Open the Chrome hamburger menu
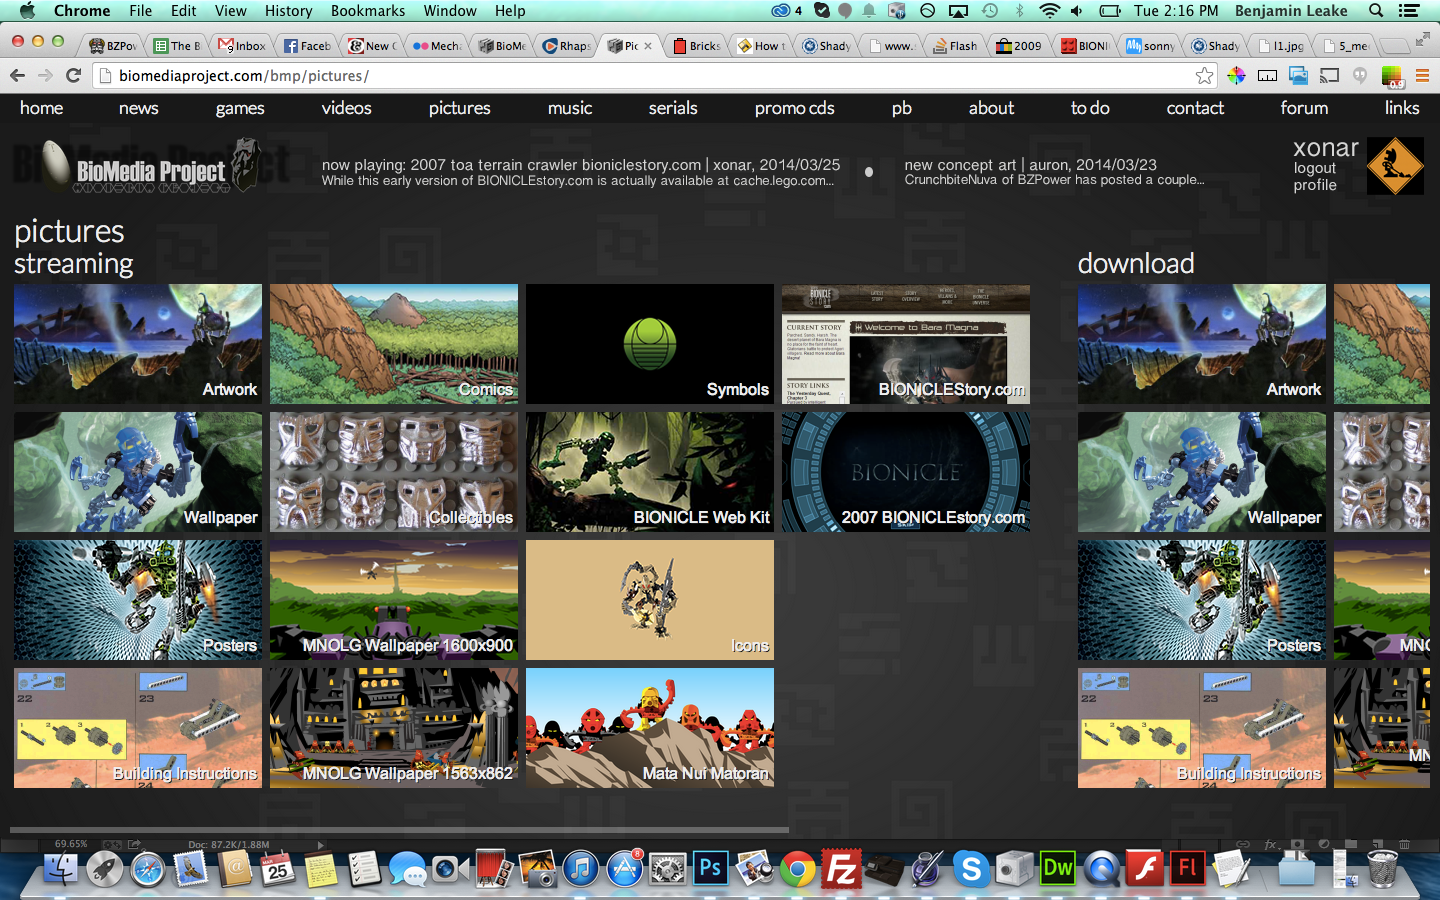The image size is (1440, 900). [x=1422, y=75]
